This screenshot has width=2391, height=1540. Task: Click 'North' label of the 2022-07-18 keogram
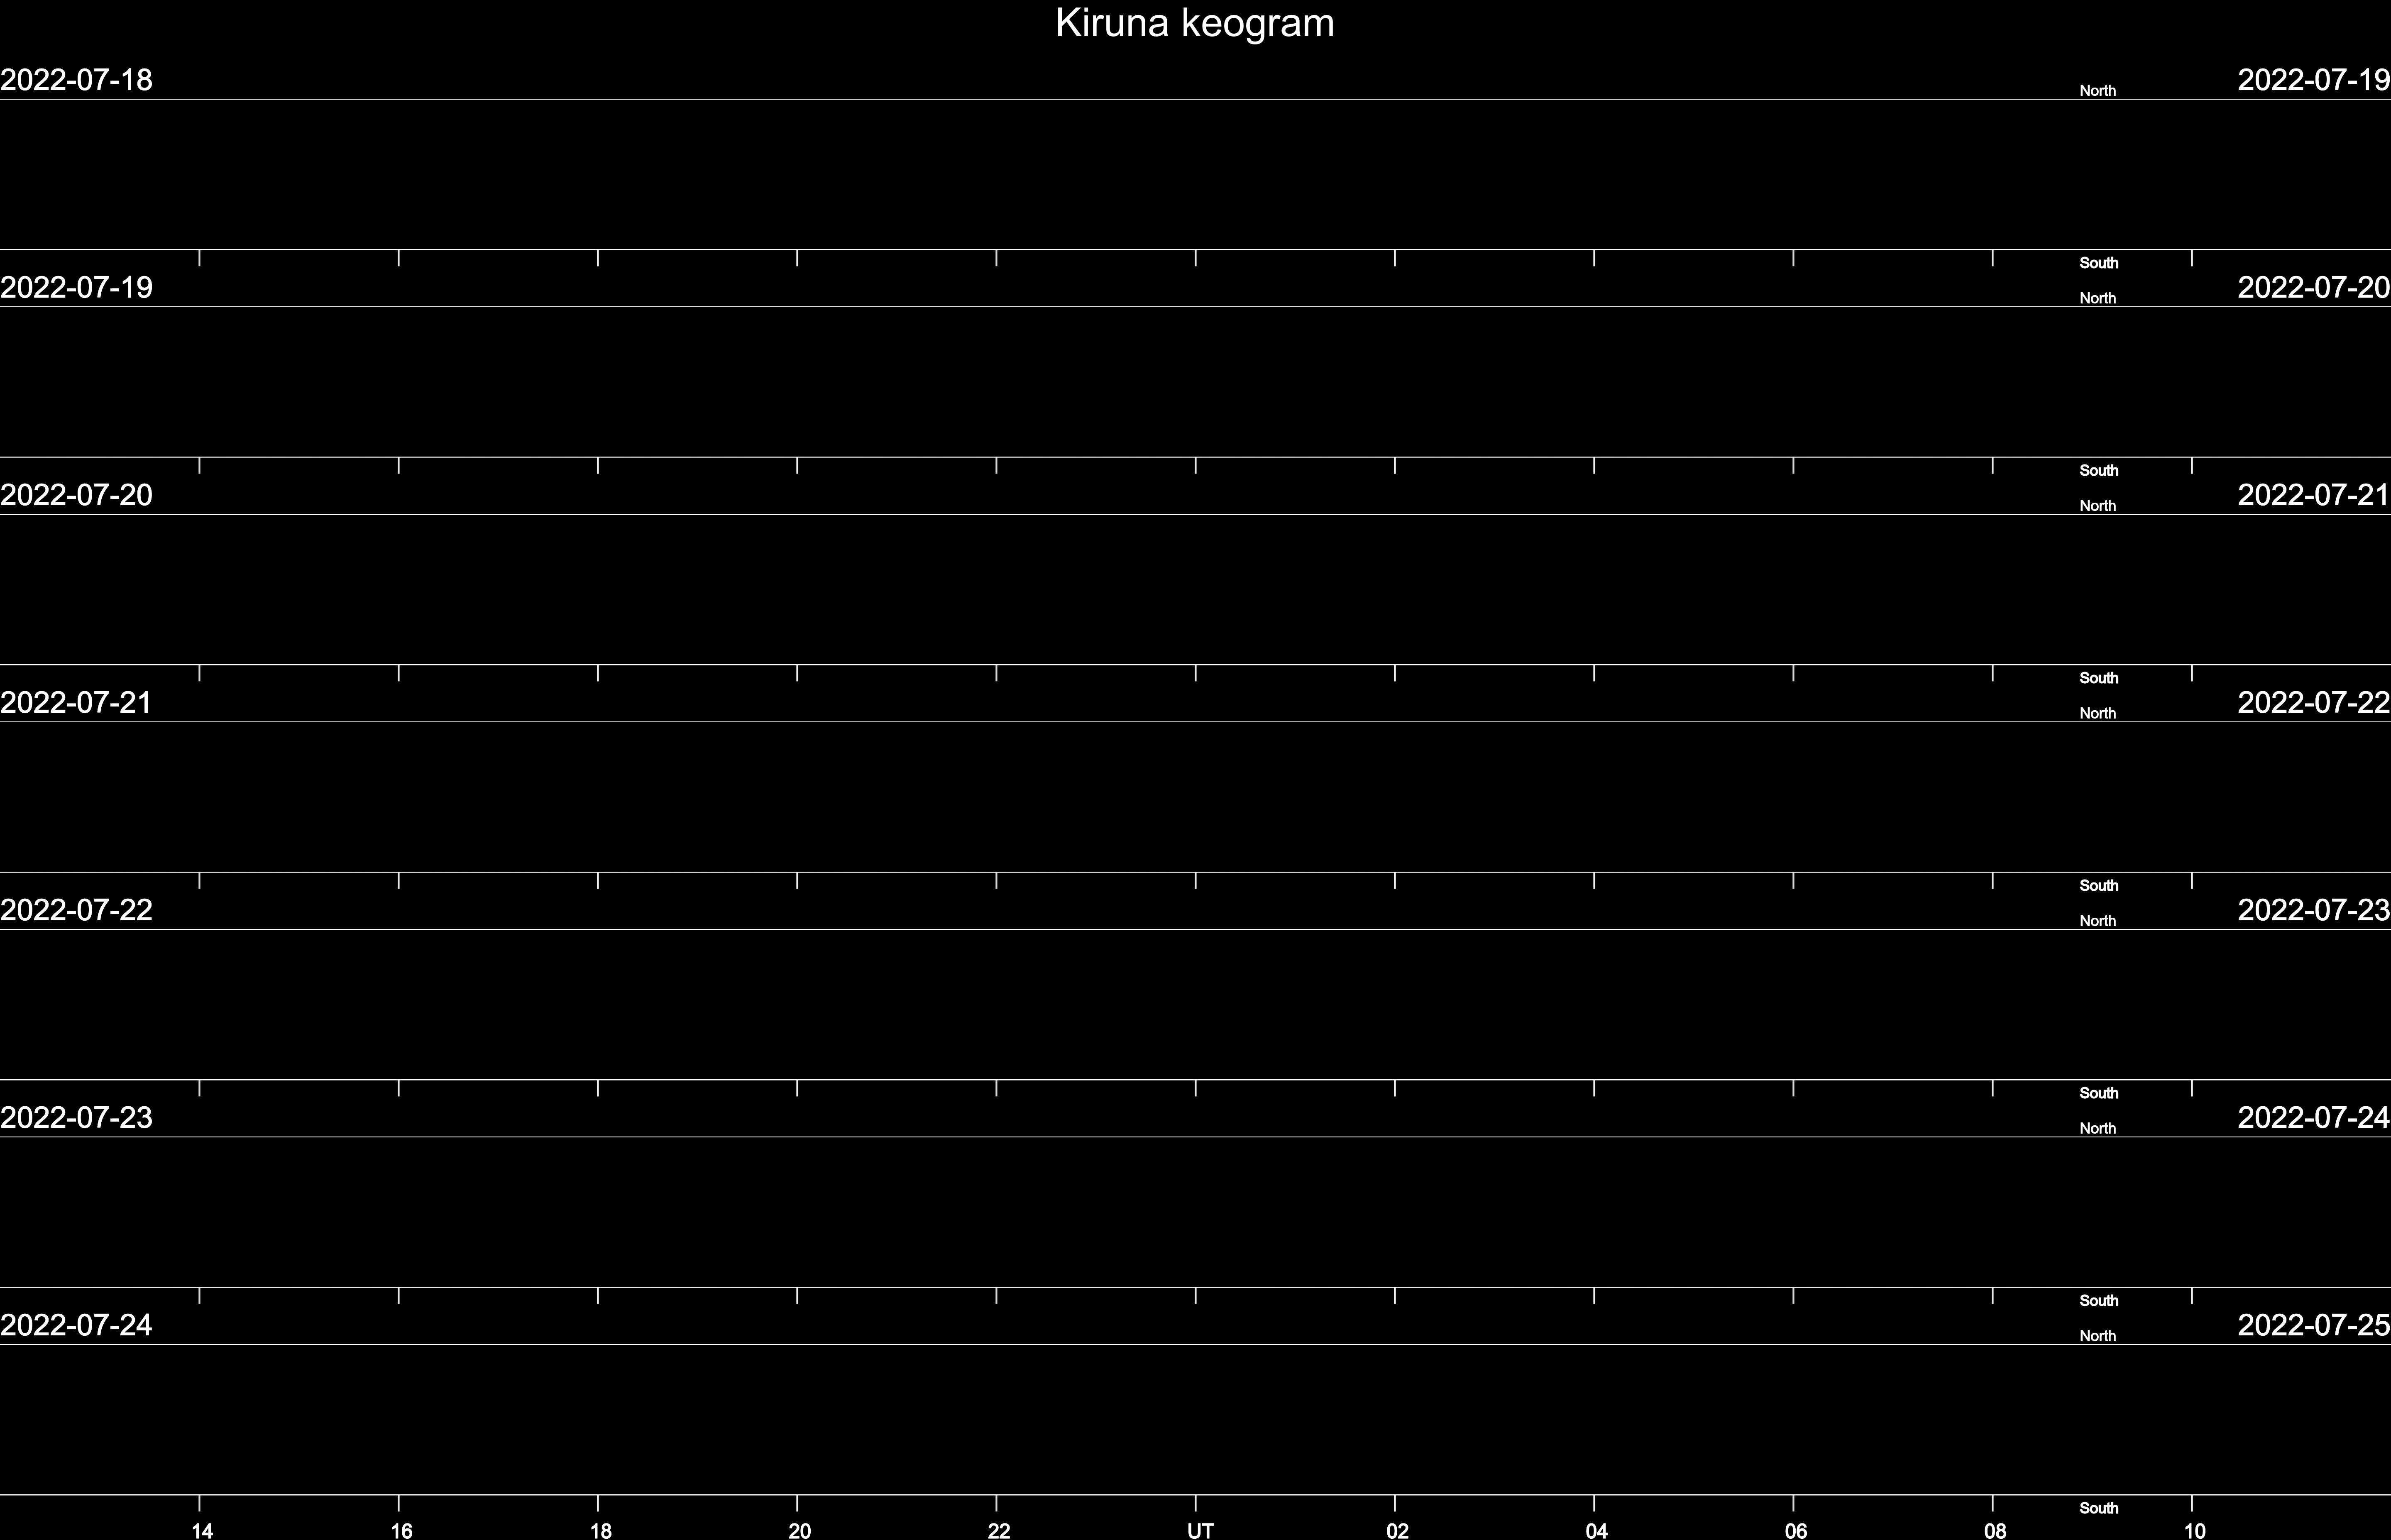(2098, 91)
